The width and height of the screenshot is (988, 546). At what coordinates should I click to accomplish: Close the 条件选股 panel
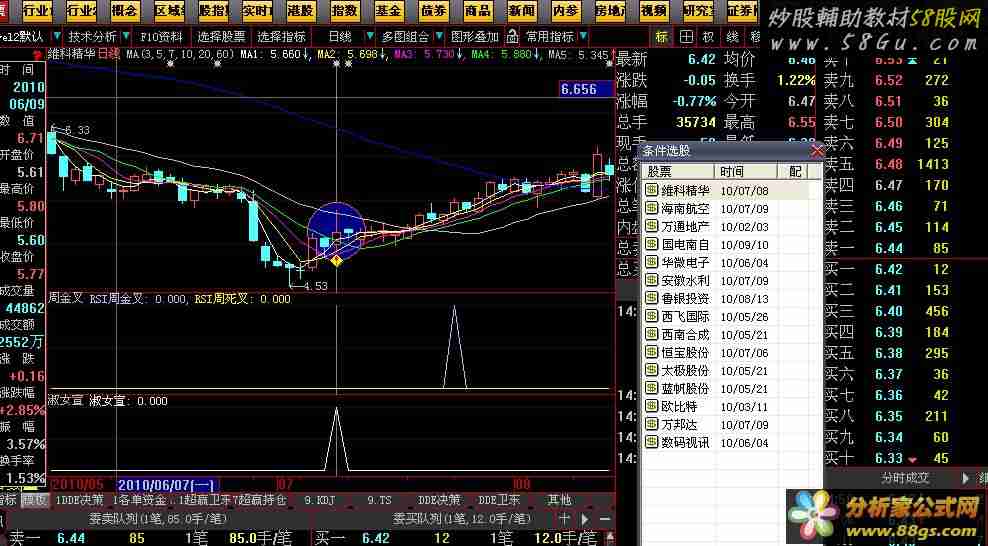pos(817,151)
